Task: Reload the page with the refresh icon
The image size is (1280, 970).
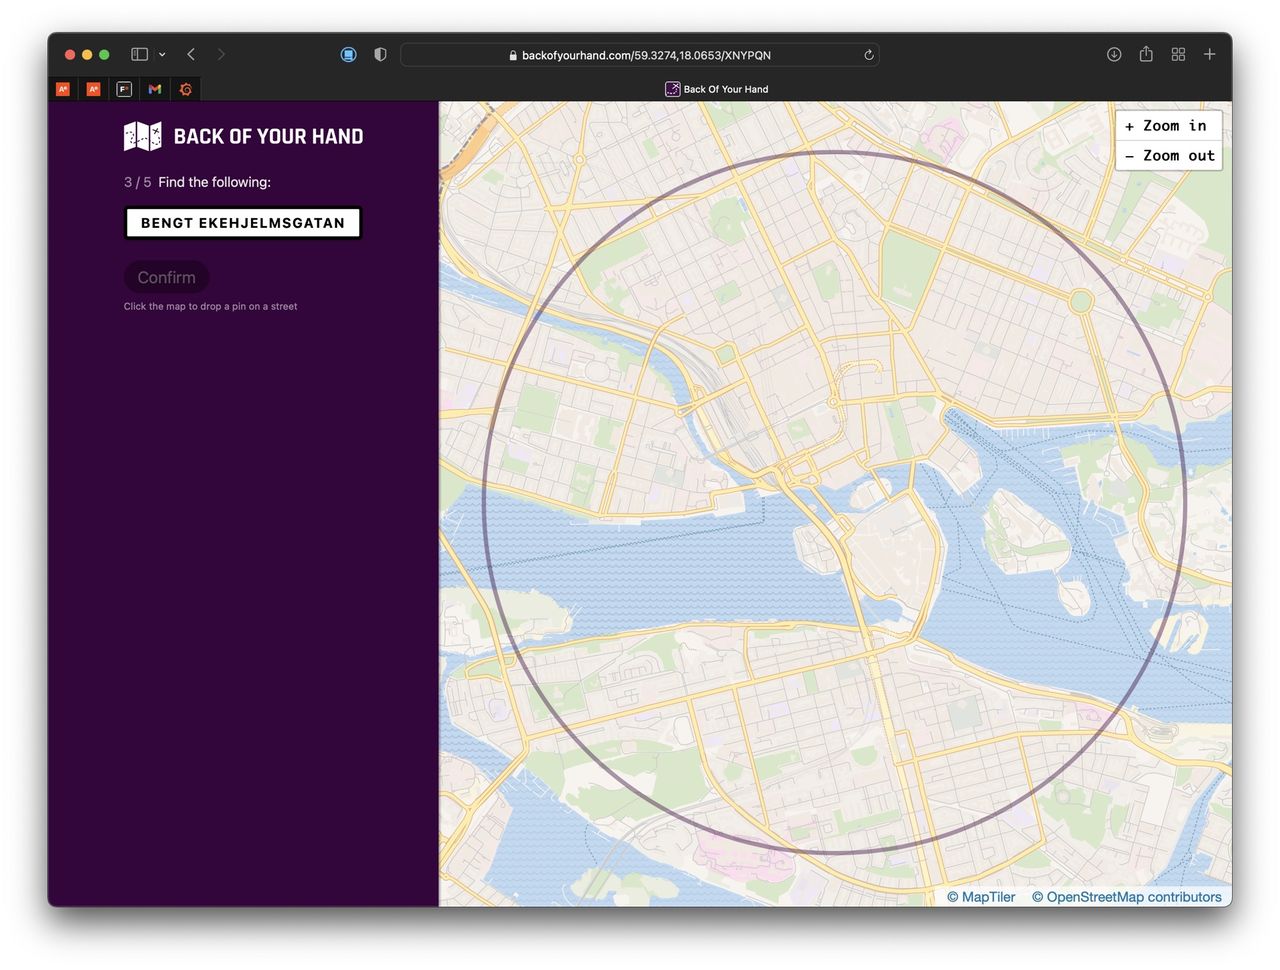Action: click(x=868, y=55)
